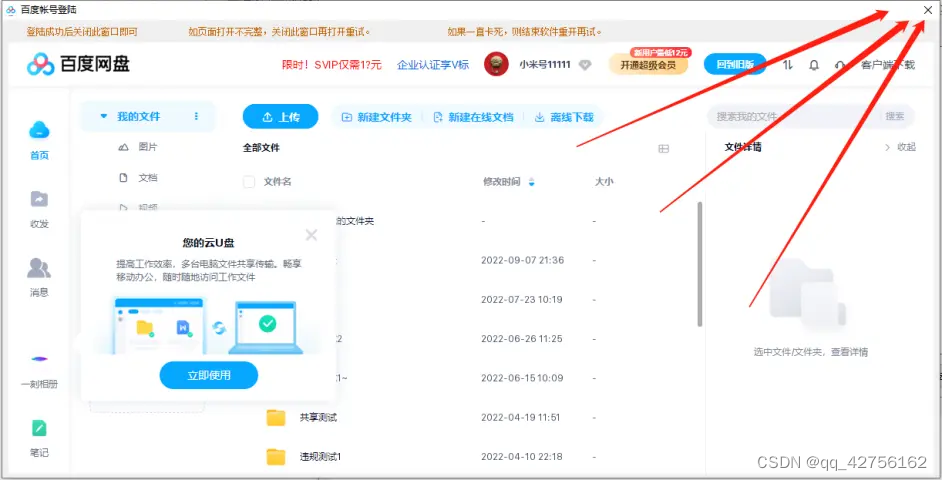Click 新建文件夹 new folder button
This screenshot has width=942, height=480.
[x=377, y=117]
